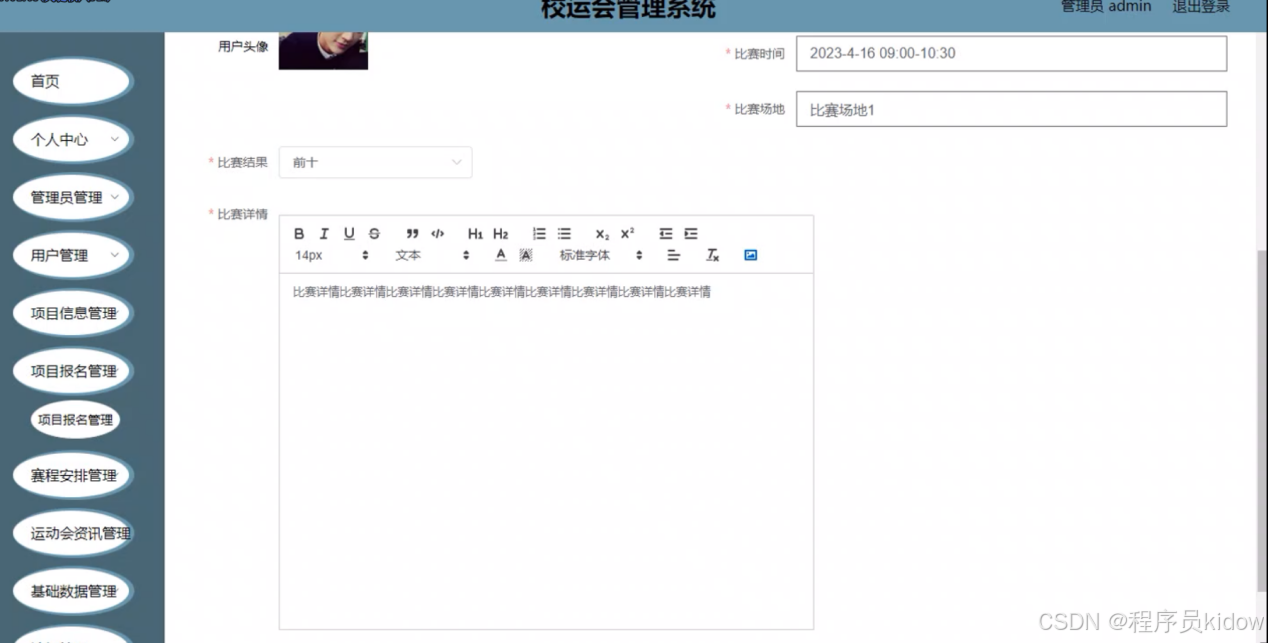
Task: Go to 首页 in the sidebar
Action: [72, 82]
